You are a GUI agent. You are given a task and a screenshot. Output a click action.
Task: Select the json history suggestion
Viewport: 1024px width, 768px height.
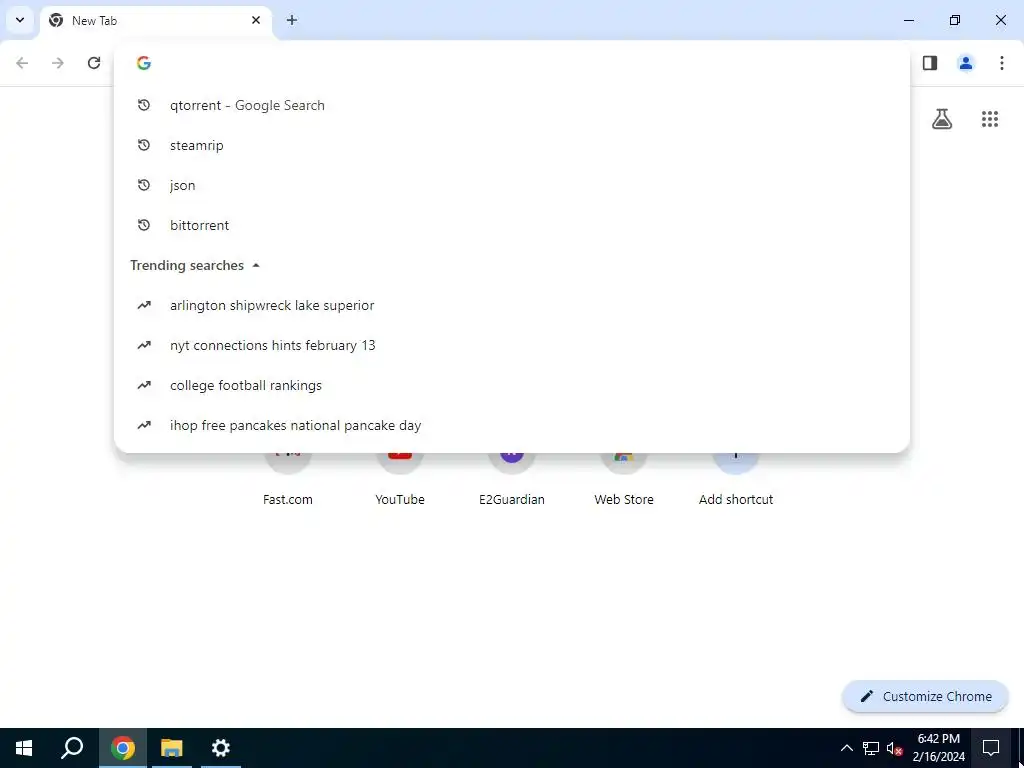511,185
